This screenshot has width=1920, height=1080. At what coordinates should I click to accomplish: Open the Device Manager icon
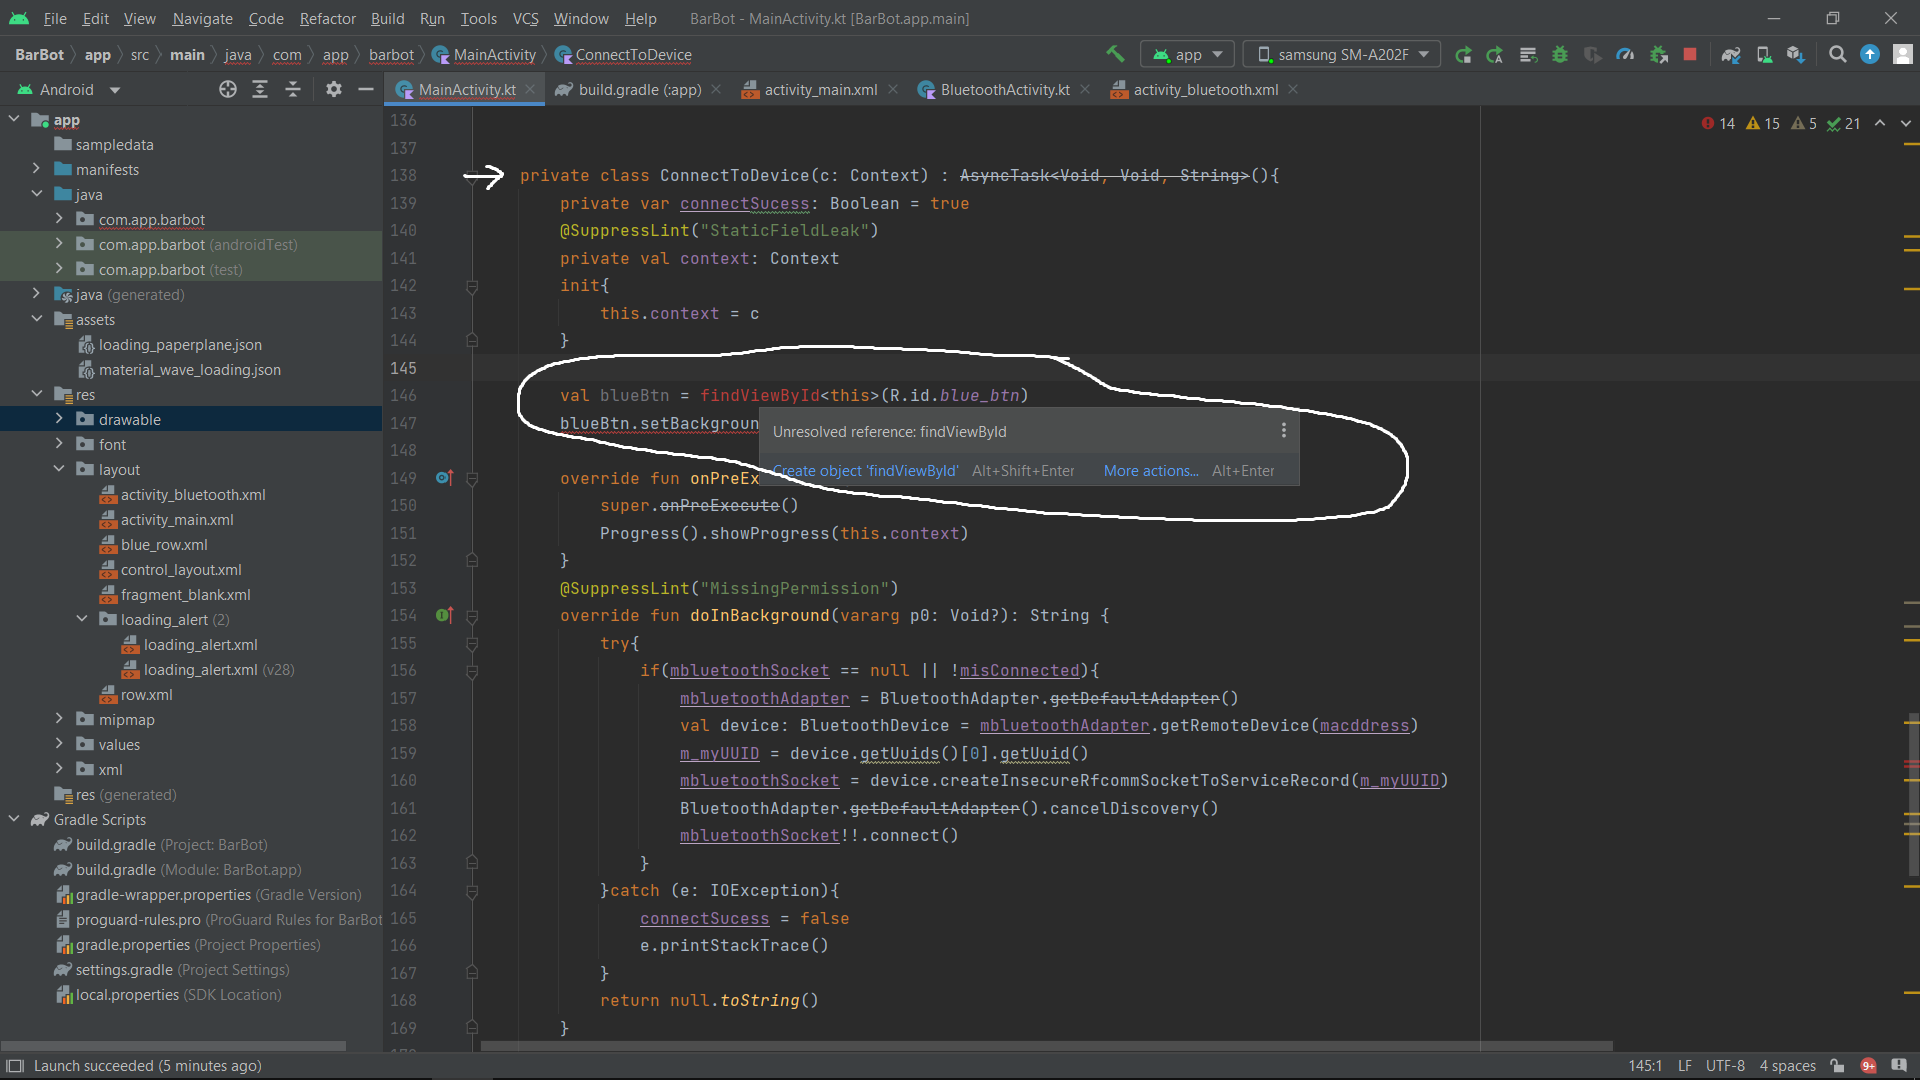tap(1764, 55)
